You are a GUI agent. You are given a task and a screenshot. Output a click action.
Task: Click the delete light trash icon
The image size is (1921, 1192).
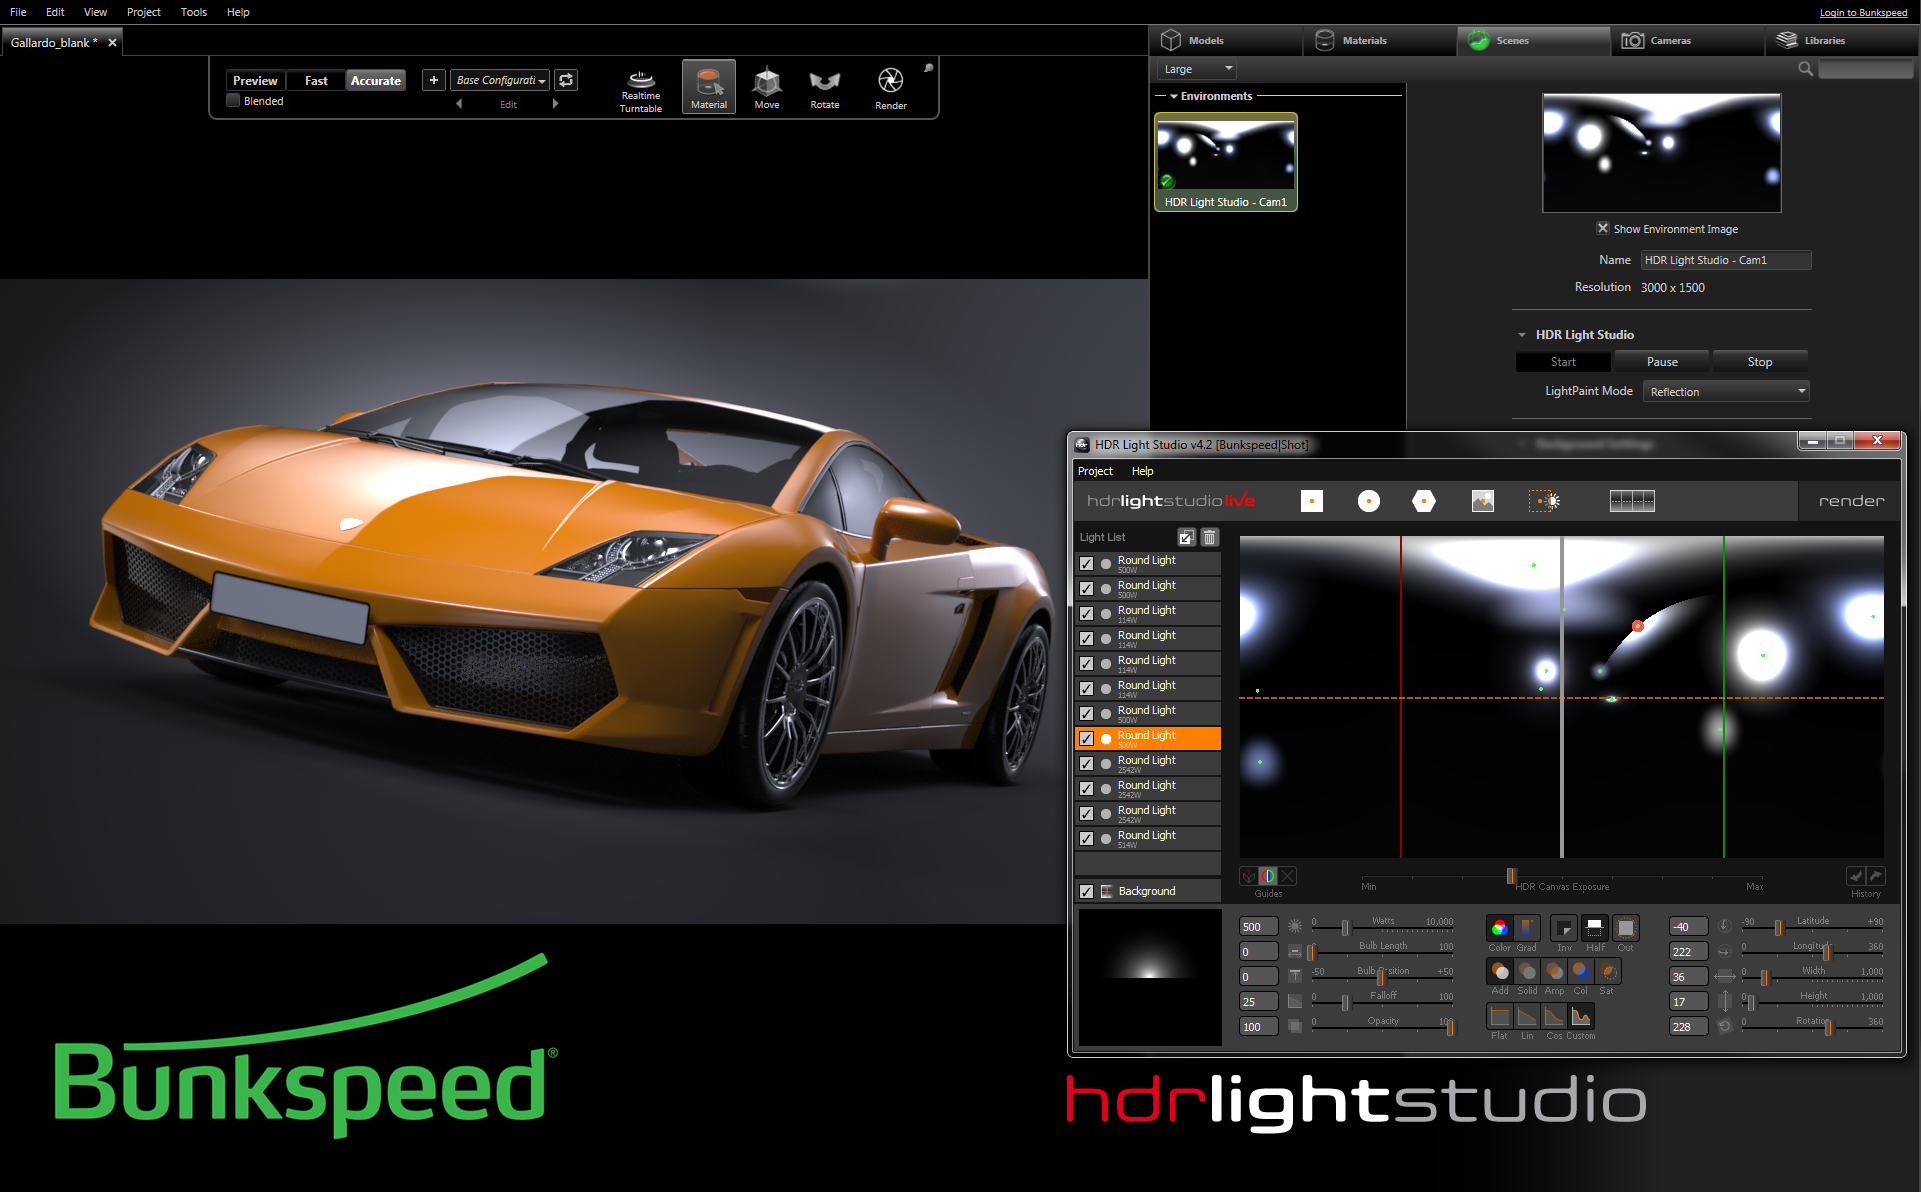1210,537
